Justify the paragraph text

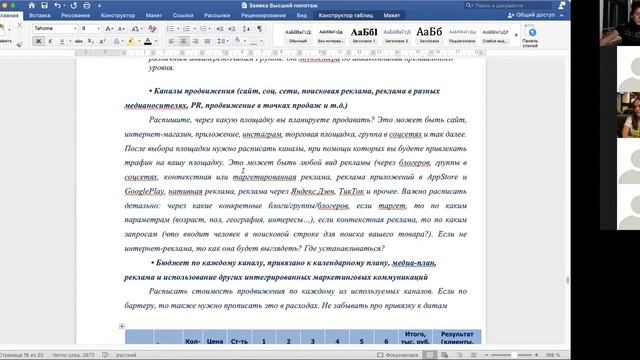[207, 41]
